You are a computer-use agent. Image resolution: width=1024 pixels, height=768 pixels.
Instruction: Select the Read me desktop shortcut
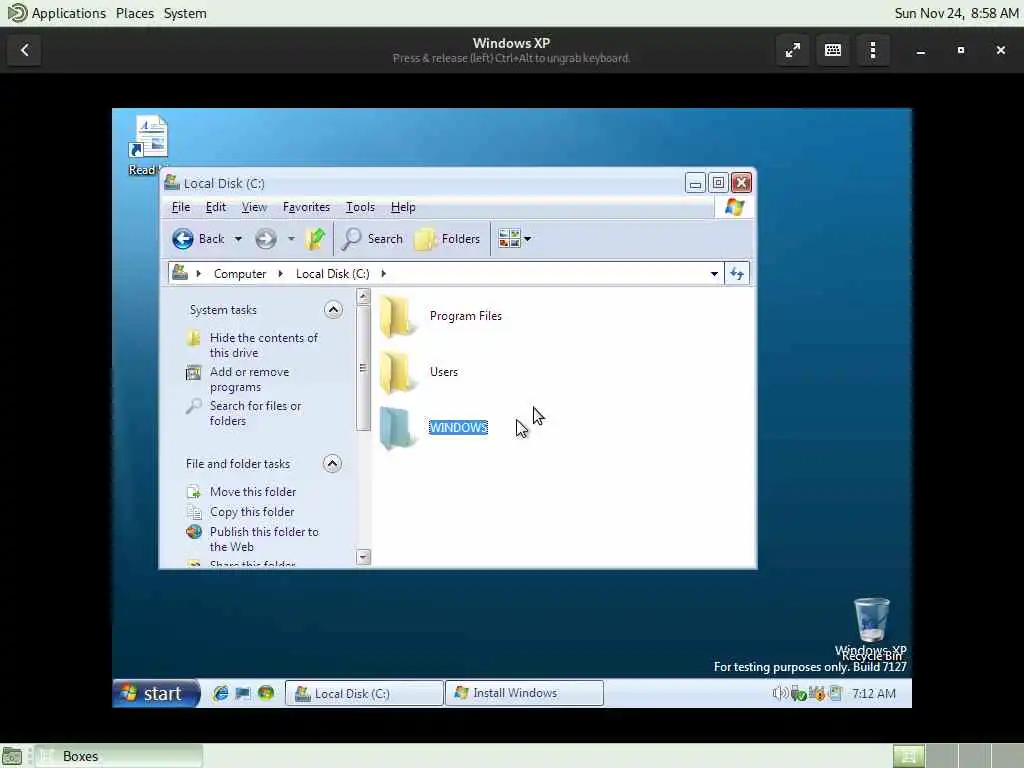click(148, 145)
